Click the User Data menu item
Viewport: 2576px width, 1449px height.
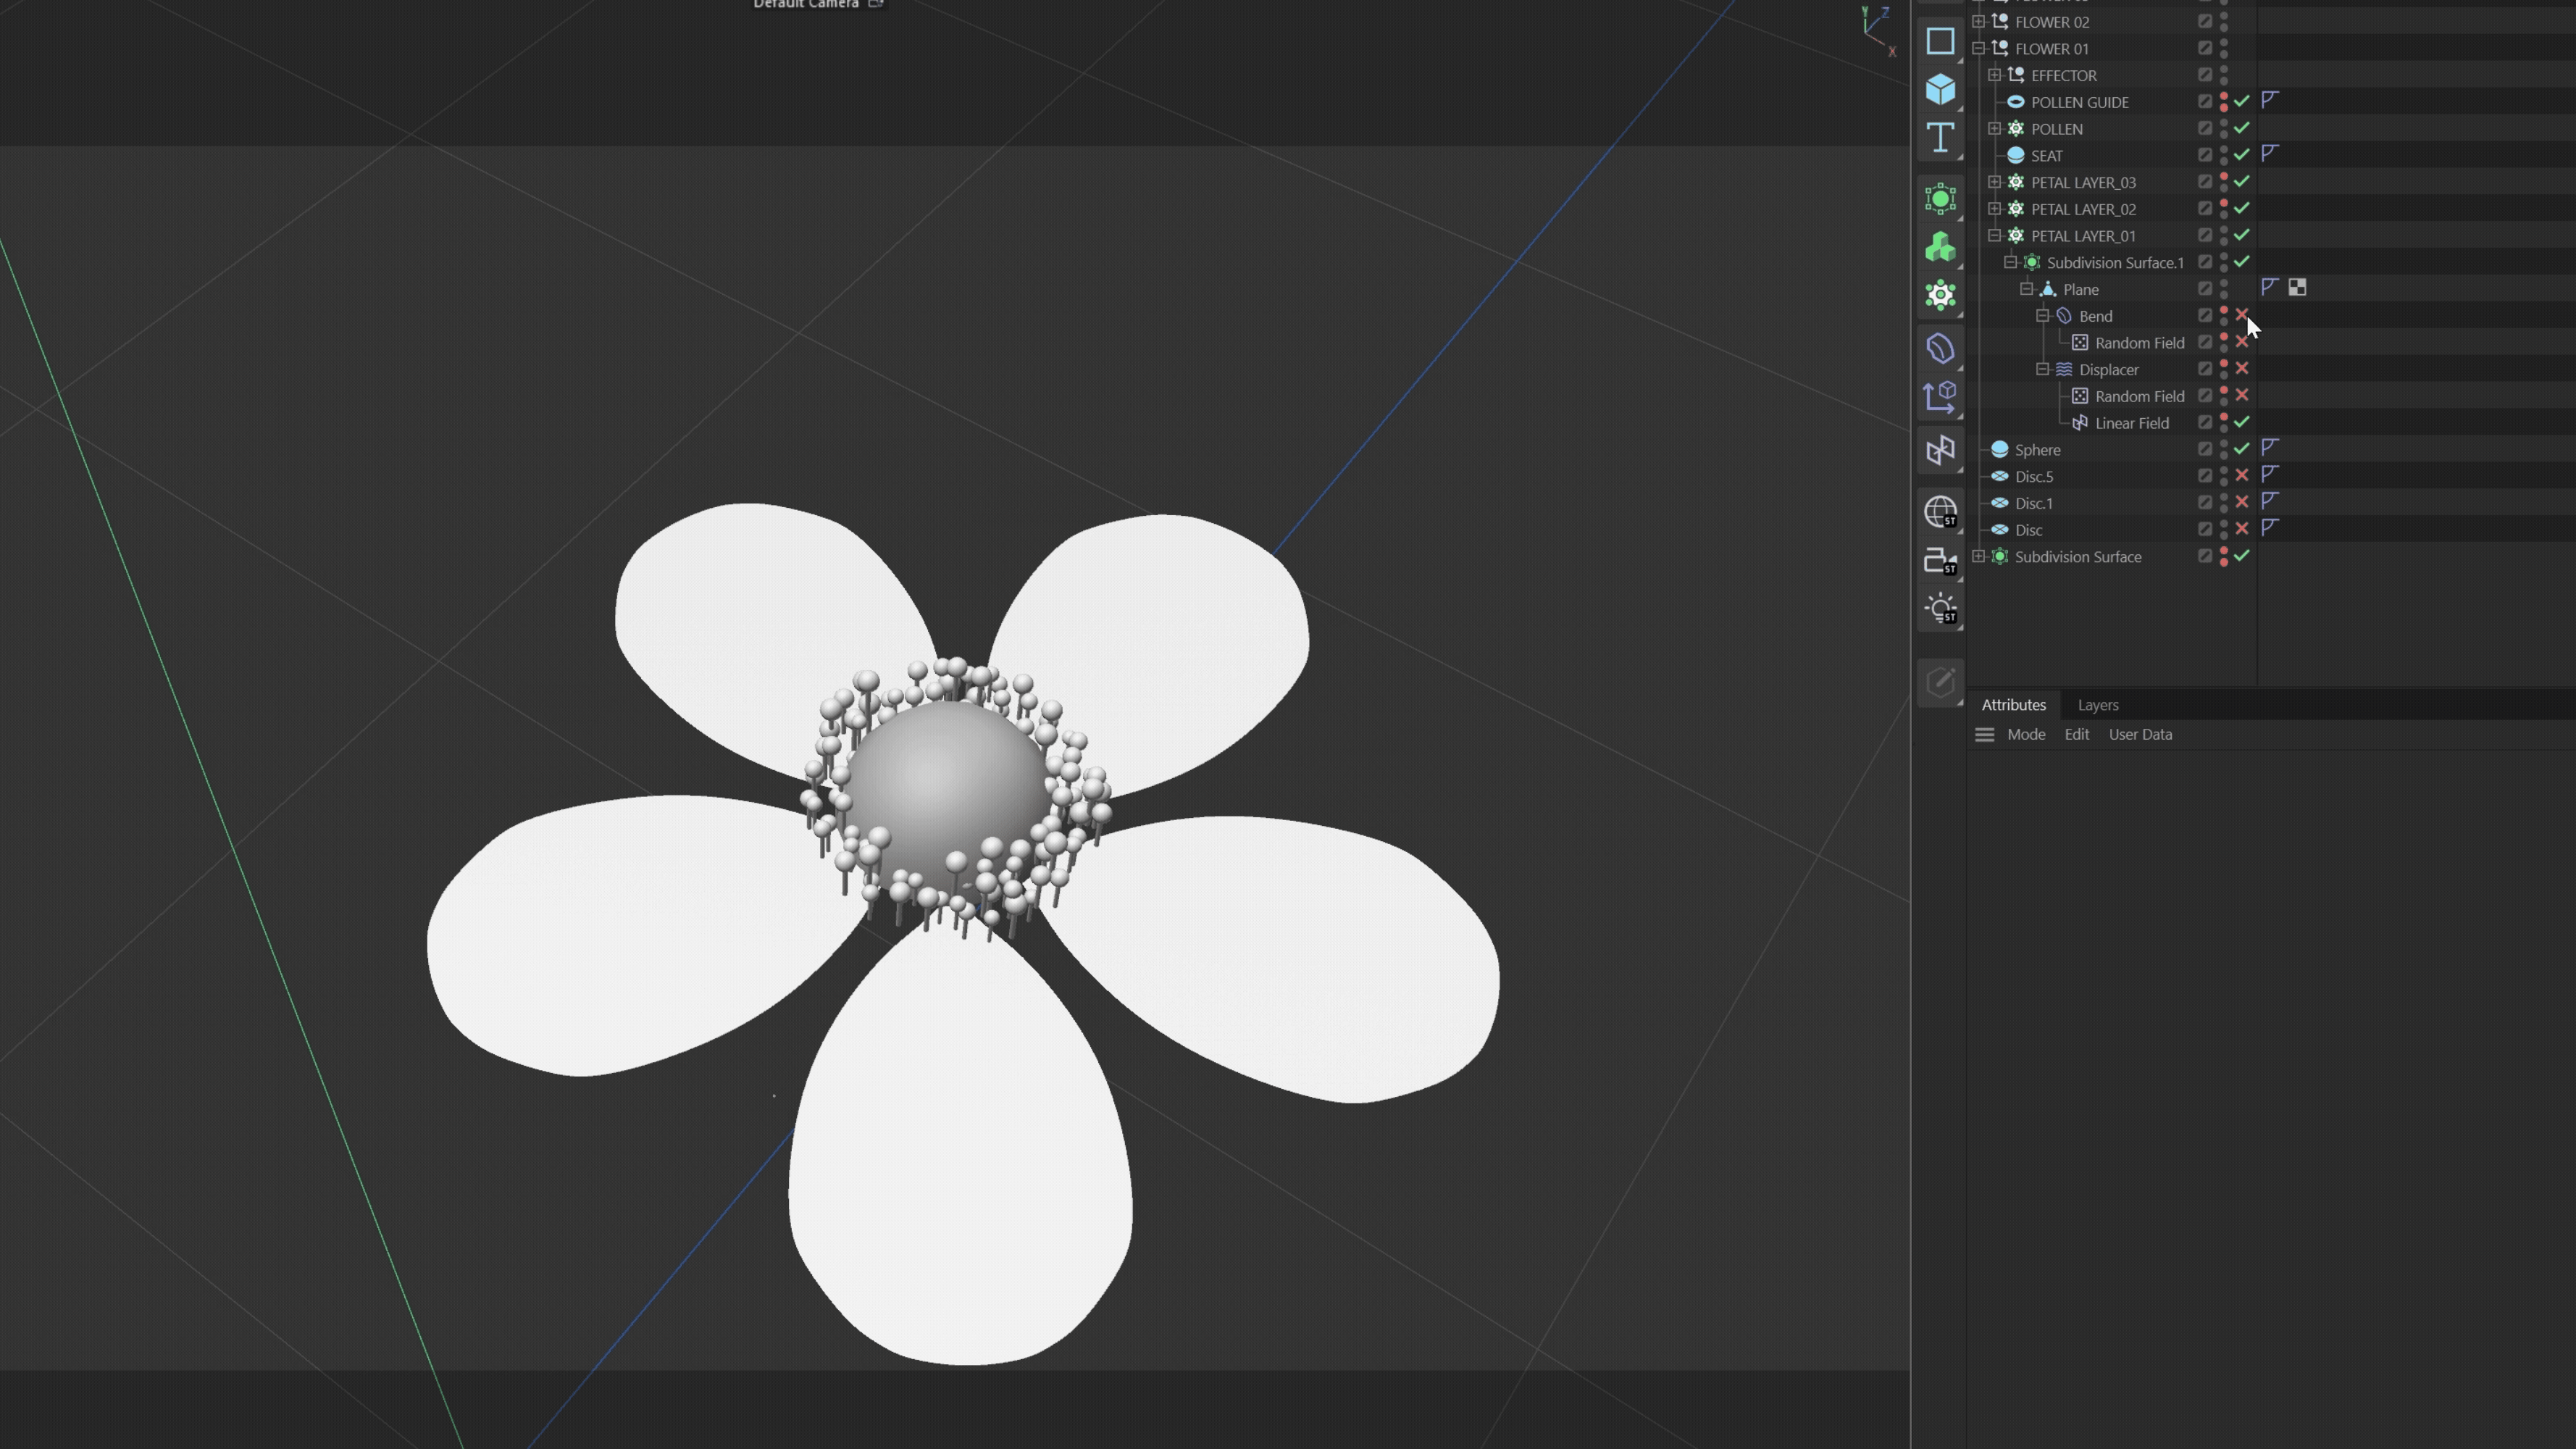pyautogui.click(x=2140, y=734)
